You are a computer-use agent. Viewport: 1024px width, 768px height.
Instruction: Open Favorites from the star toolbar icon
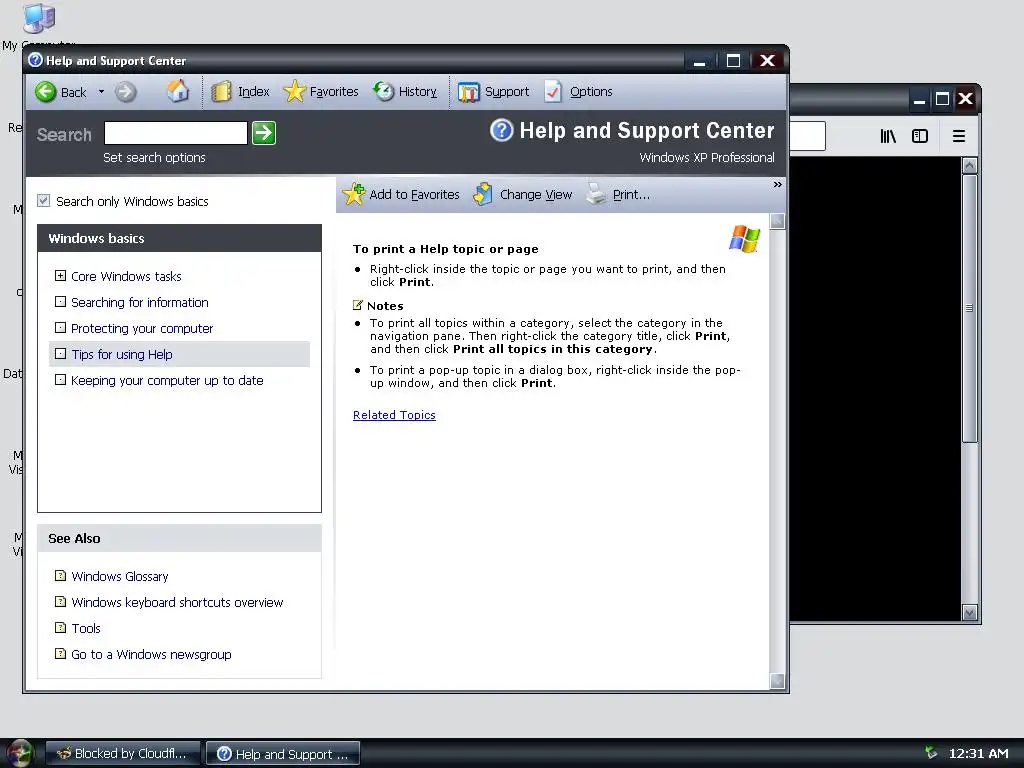(x=295, y=91)
